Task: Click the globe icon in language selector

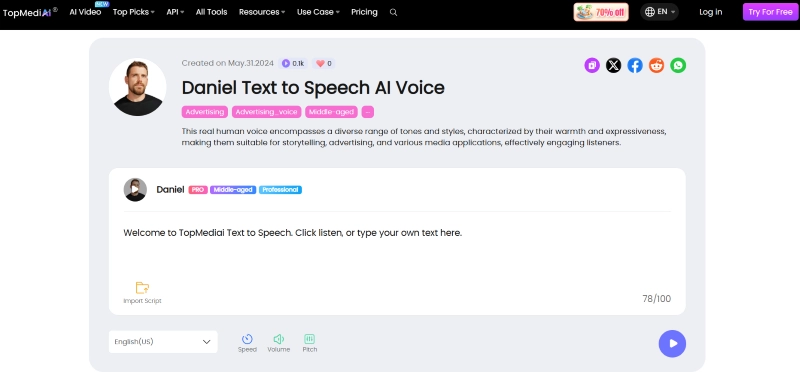Action: tap(649, 12)
